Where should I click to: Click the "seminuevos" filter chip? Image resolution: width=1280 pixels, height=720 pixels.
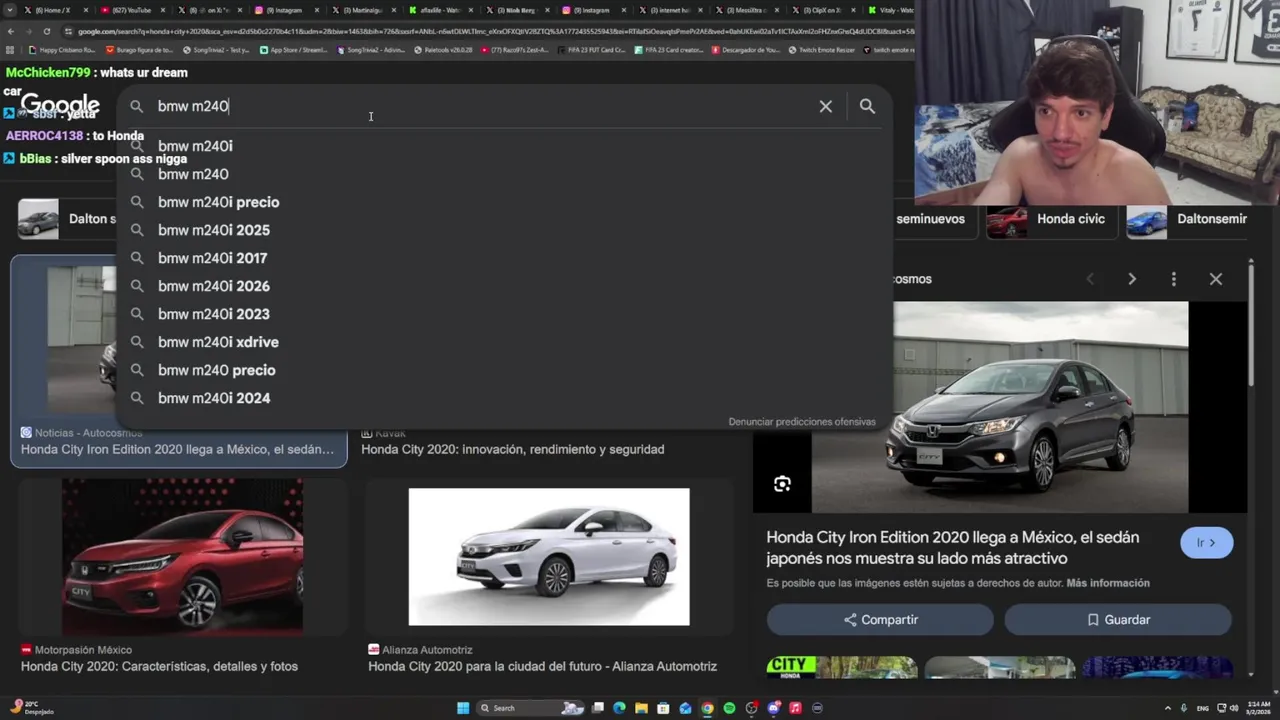click(930, 219)
